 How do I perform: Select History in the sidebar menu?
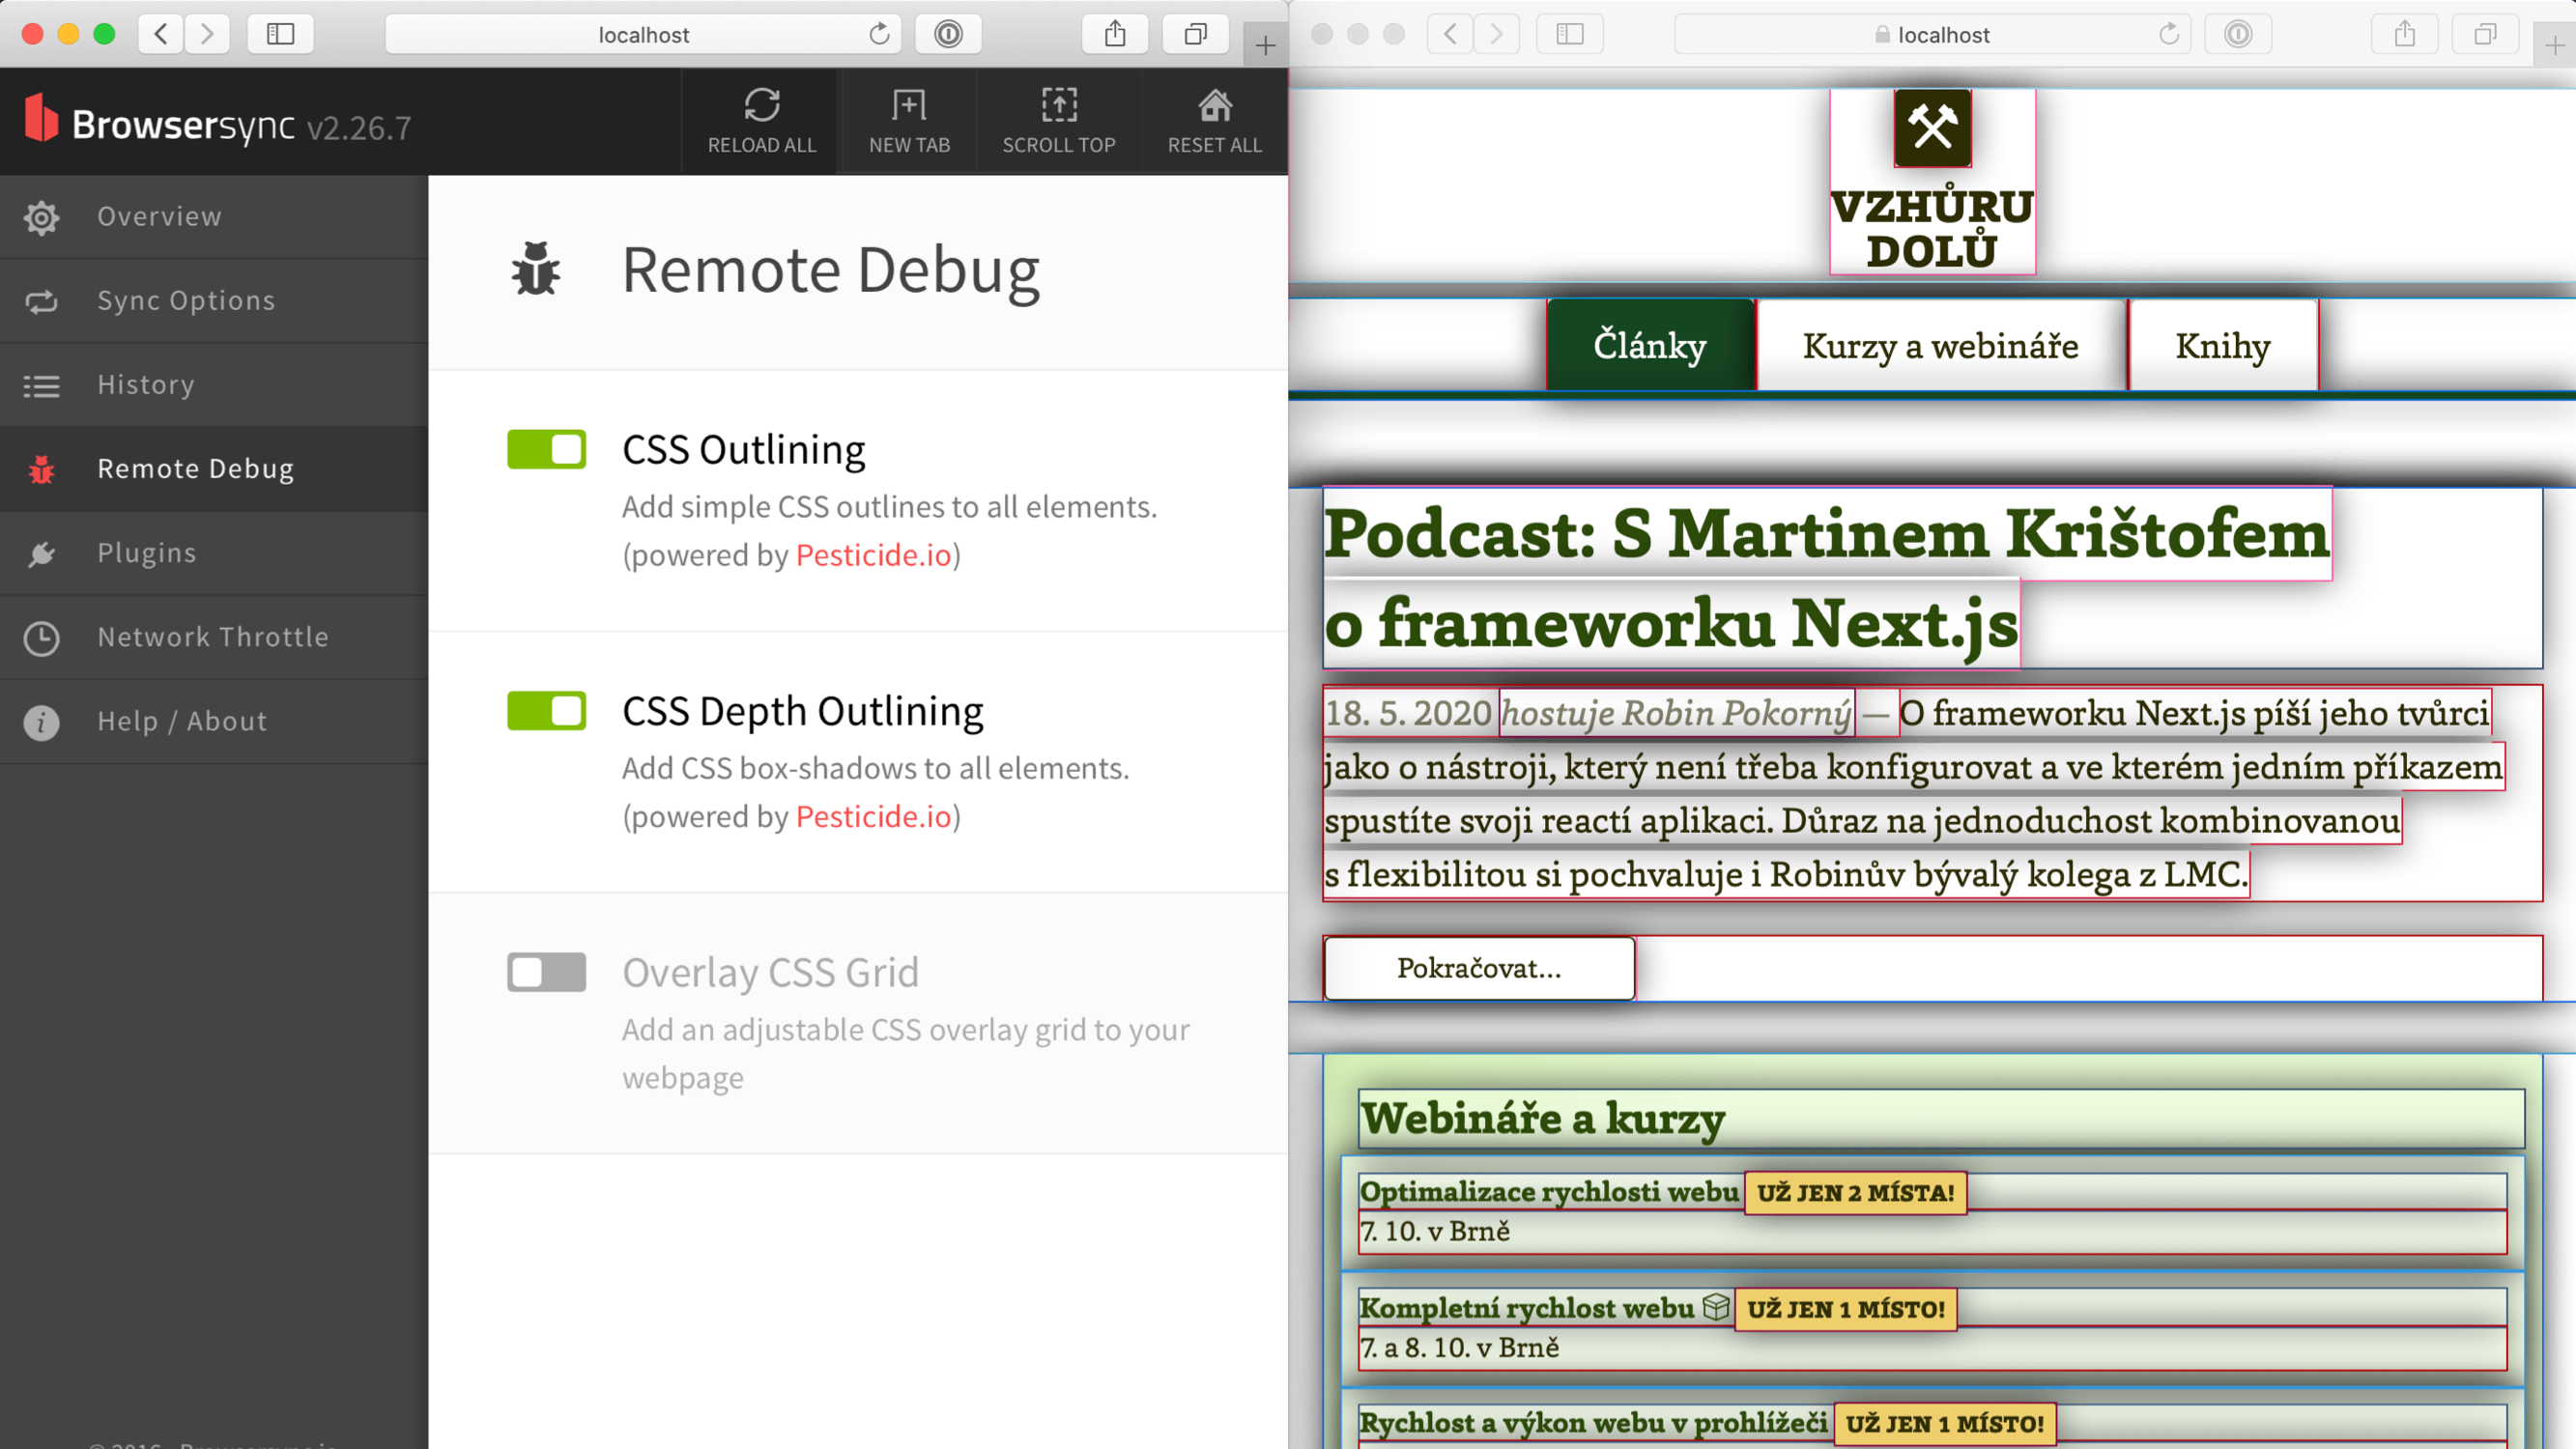click(x=146, y=385)
